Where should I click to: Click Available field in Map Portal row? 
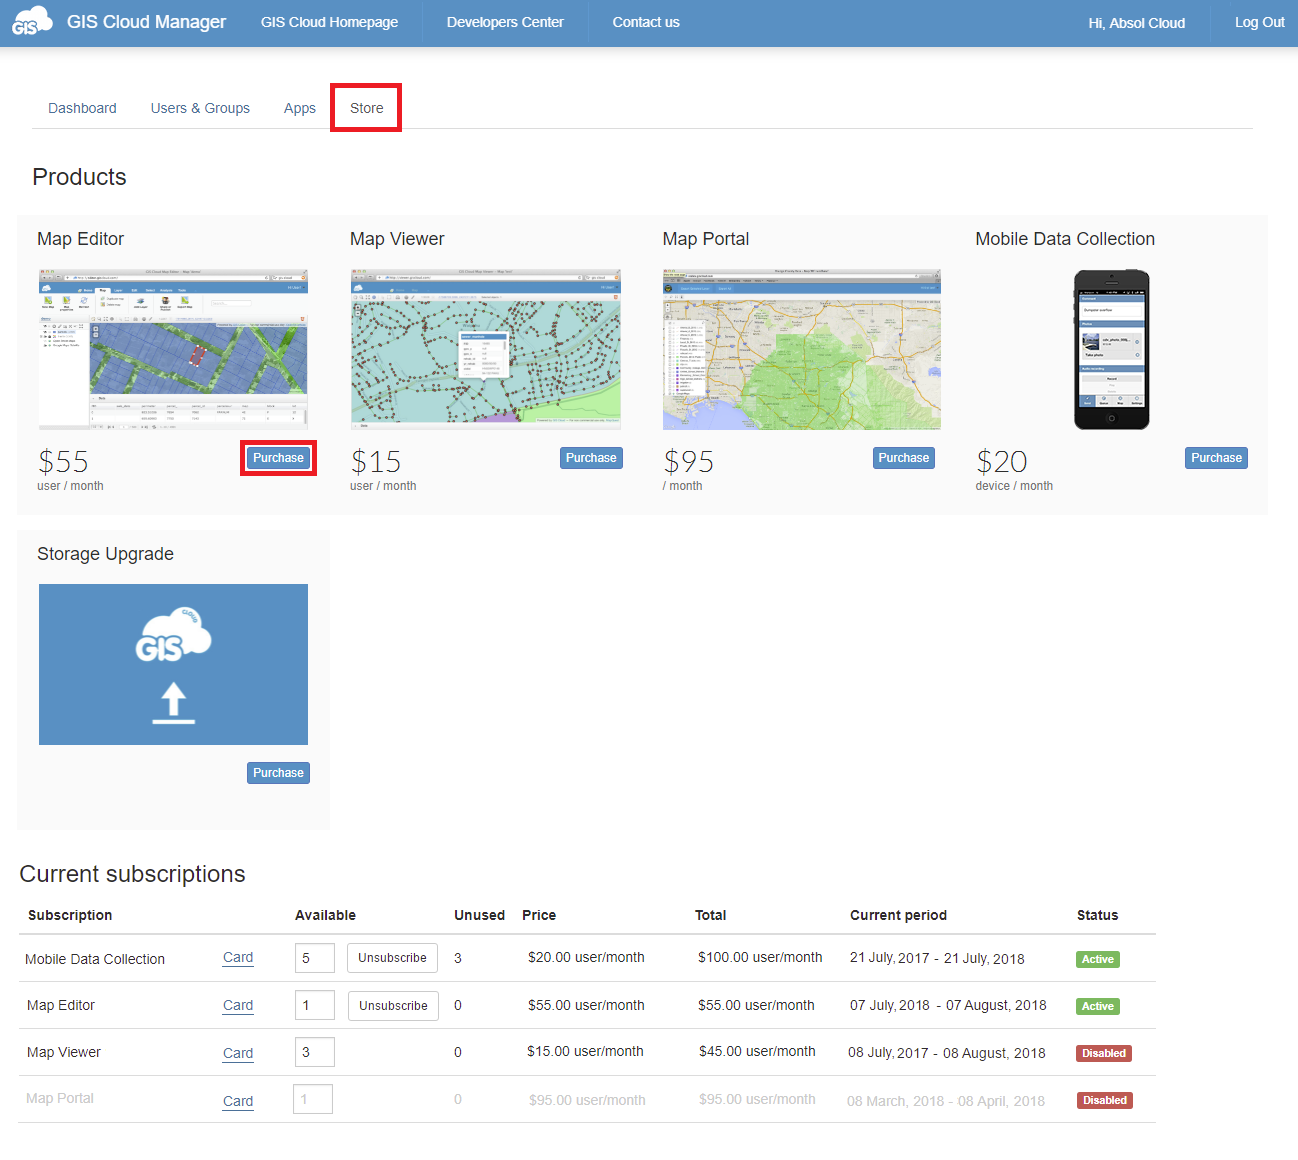(313, 1099)
